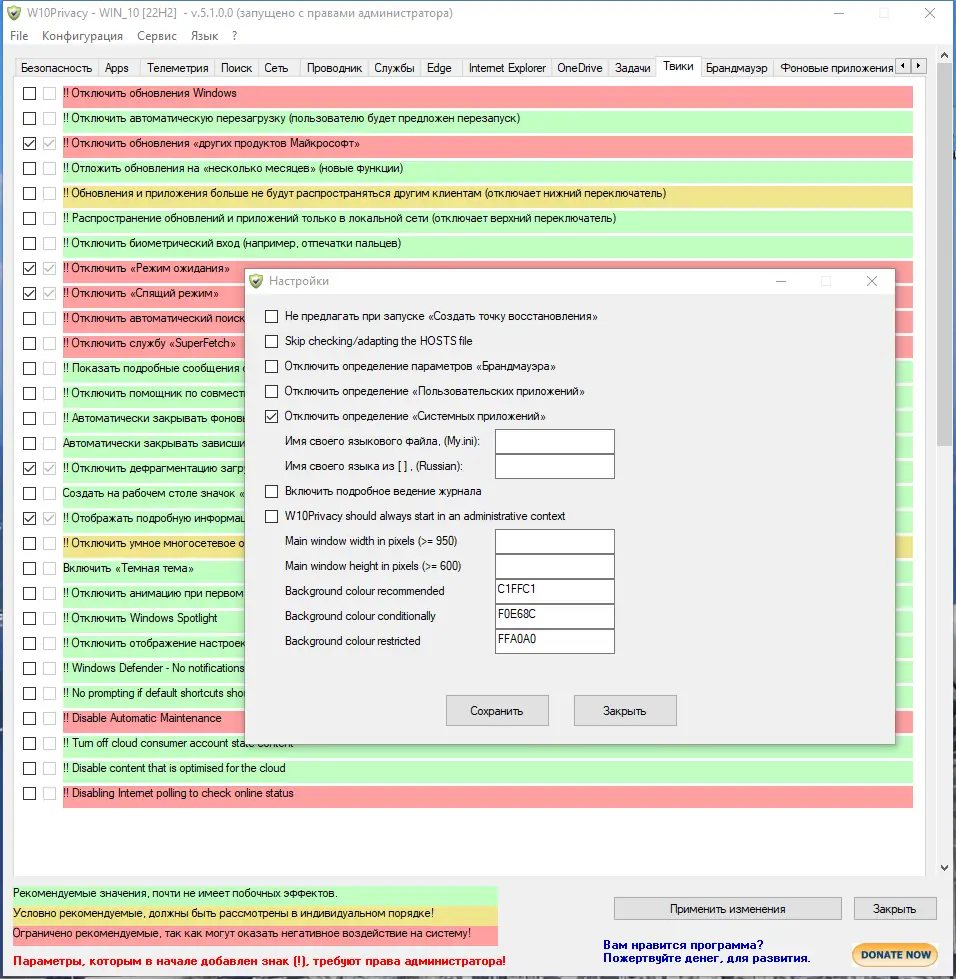The image size is (956, 979).
Task: Enable Включить подробное ведение журнала
Action: coord(272,491)
